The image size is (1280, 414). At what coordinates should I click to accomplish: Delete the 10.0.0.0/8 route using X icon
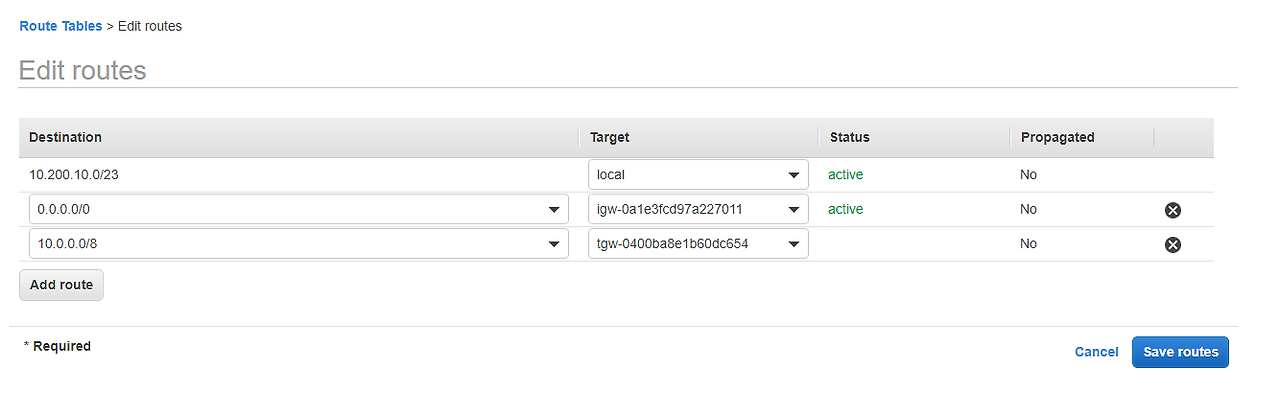1173,245
